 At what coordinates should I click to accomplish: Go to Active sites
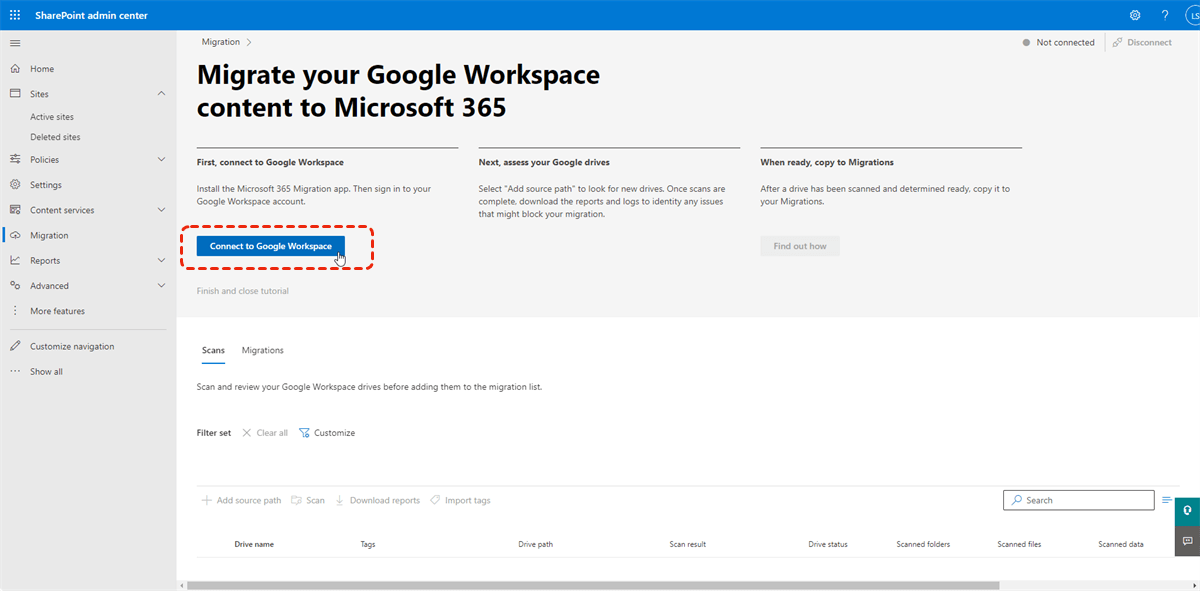[52, 117]
